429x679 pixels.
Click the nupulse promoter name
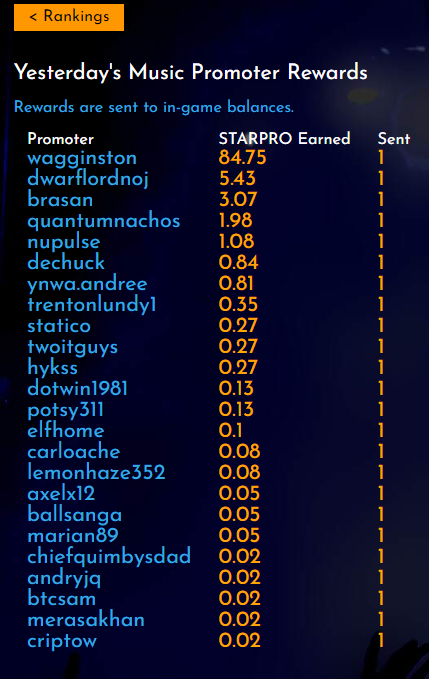(64, 242)
